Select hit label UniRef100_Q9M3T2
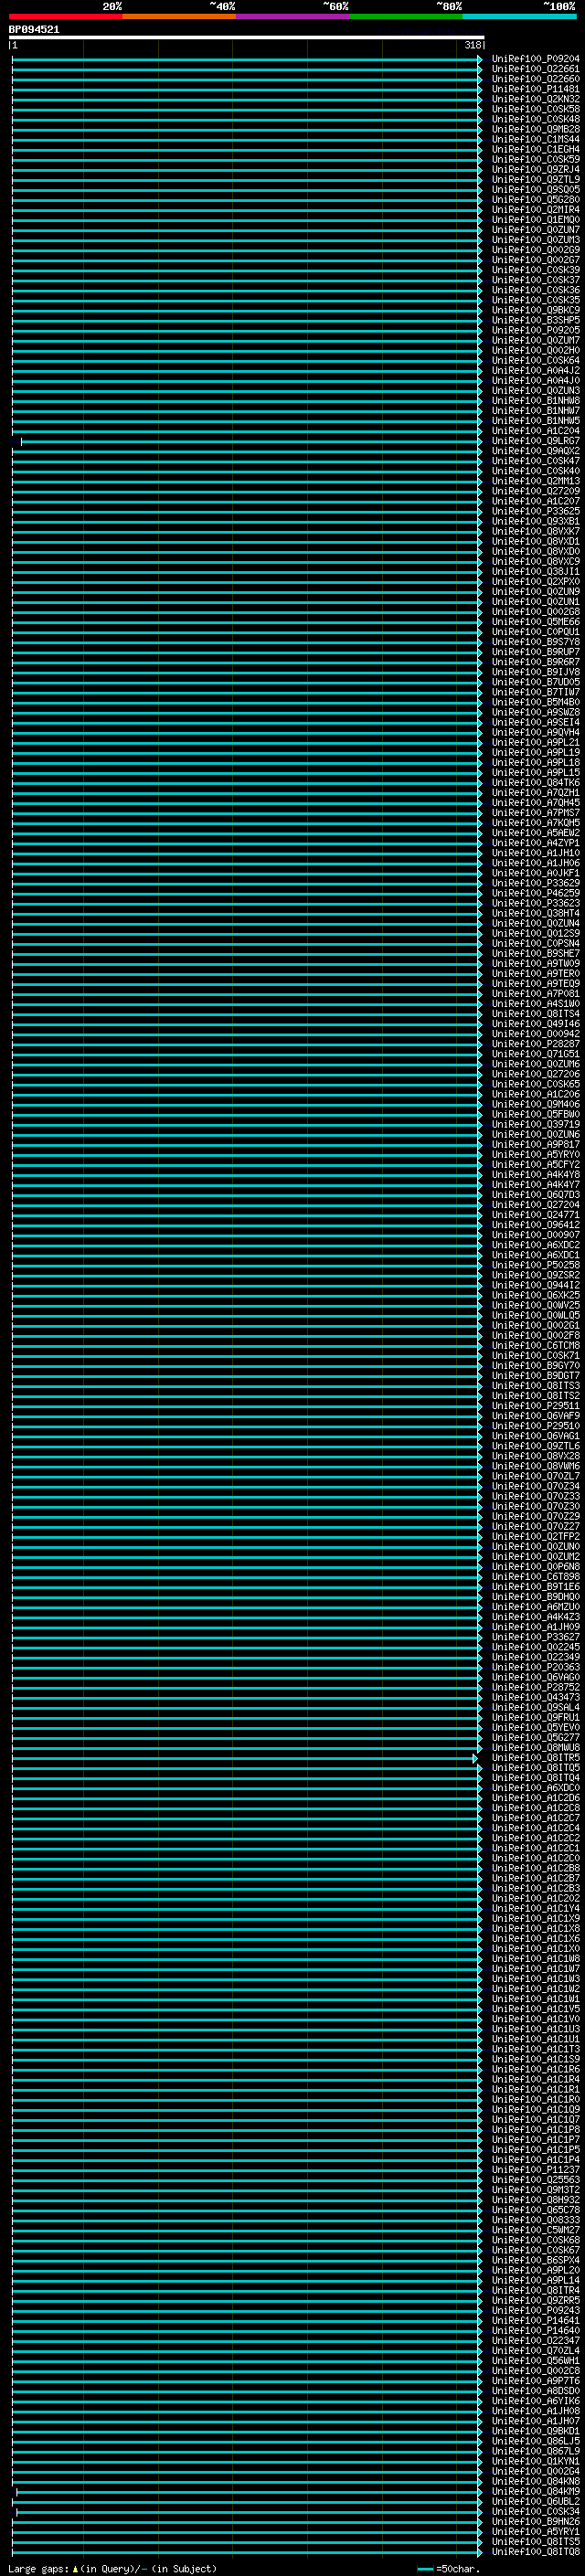The width and height of the screenshot is (585, 2576). point(535,2190)
